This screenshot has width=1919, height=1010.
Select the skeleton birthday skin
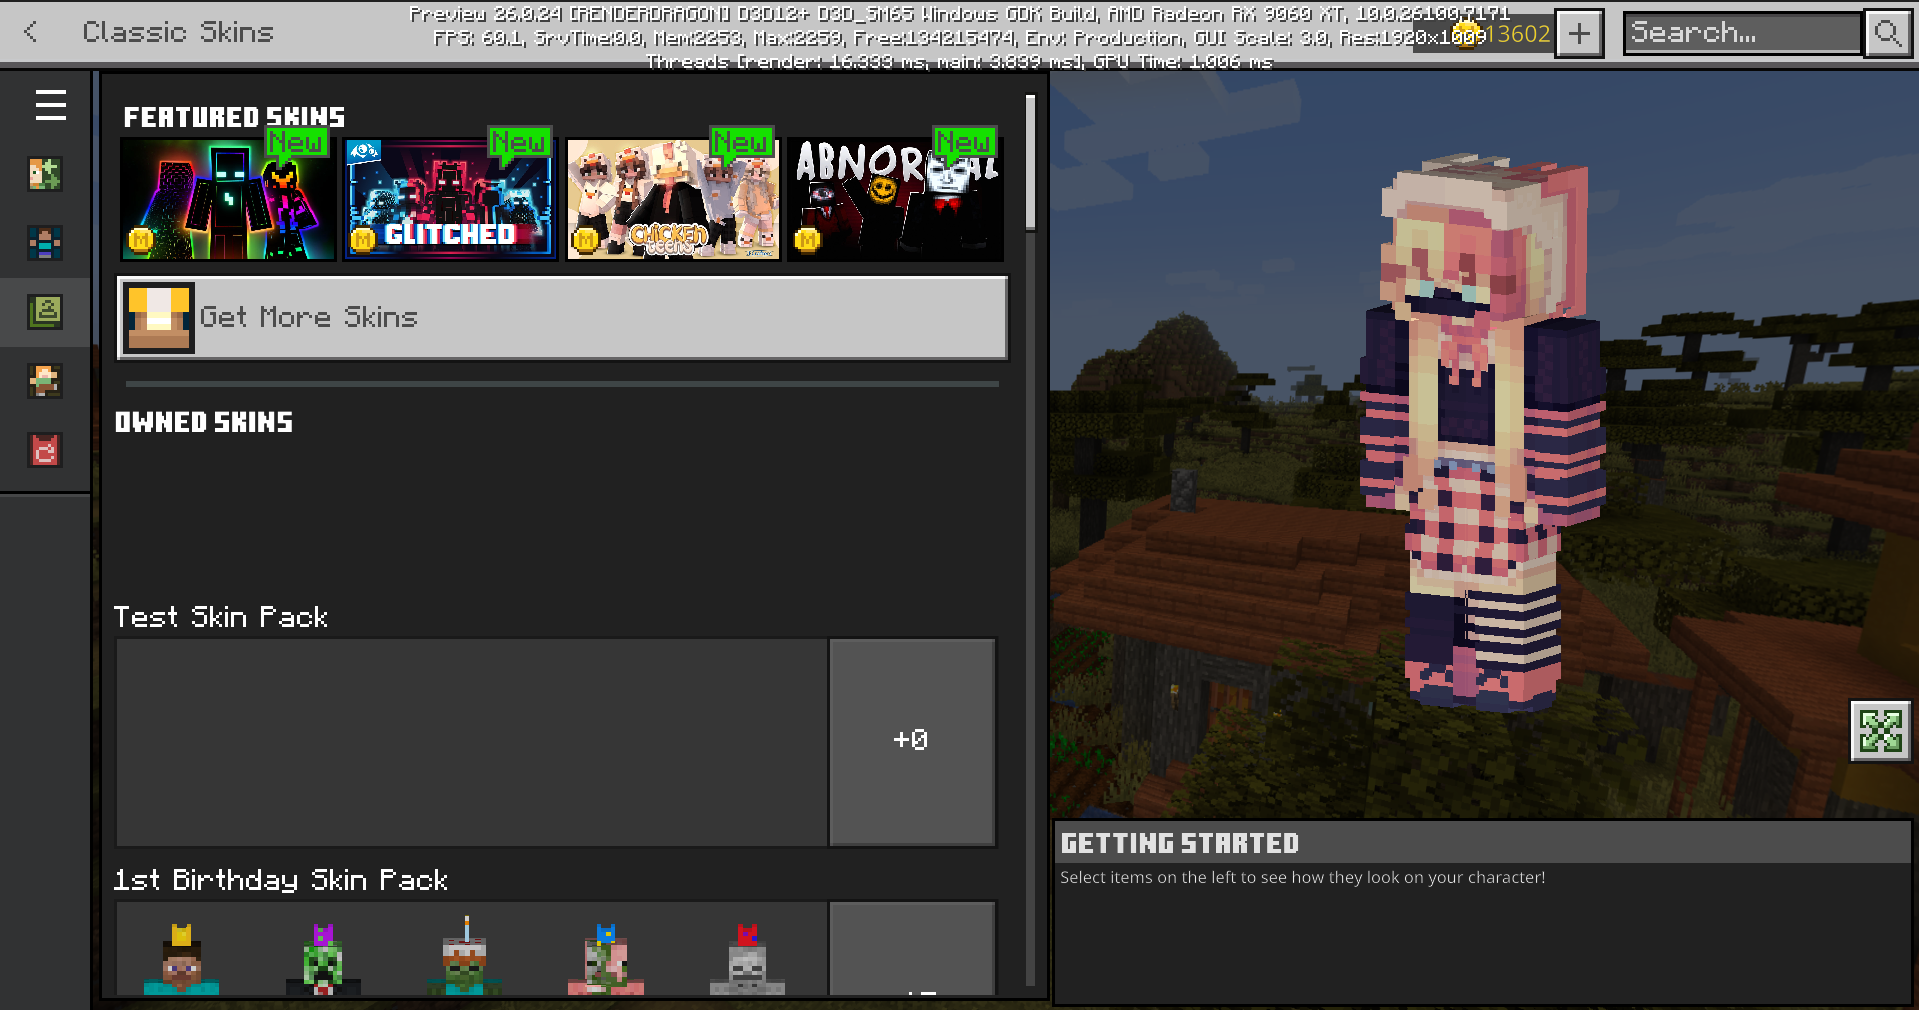[747, 960]
